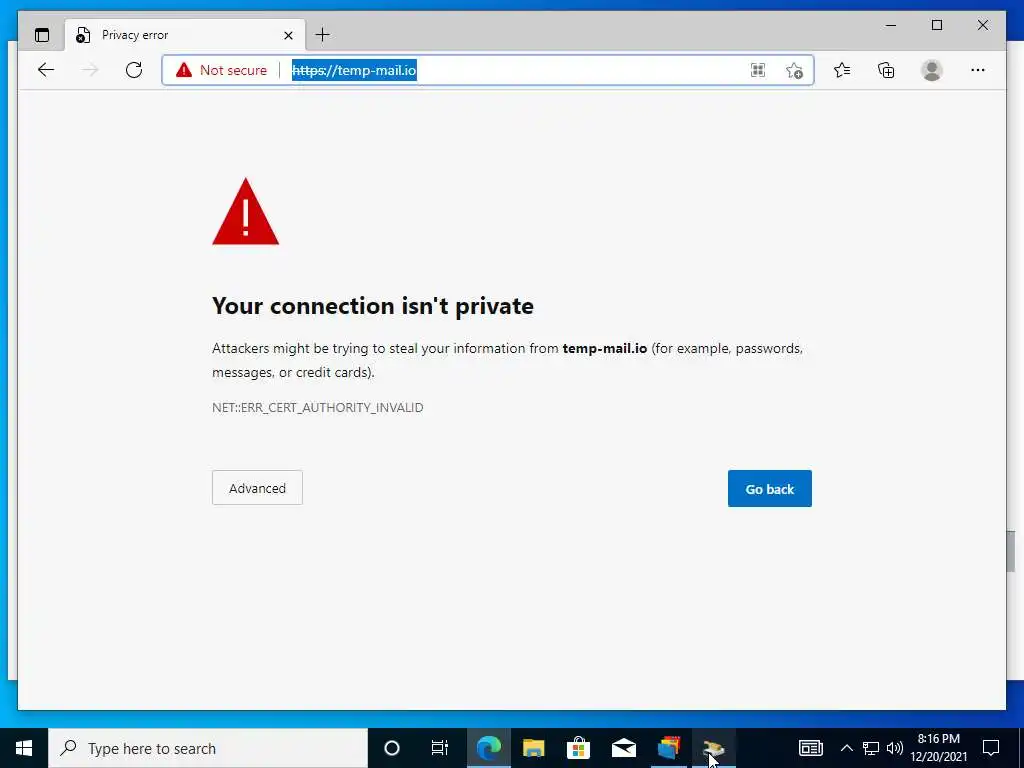This screenshot has height=768, width=1024.
Task: Click the forward navigation arrow
Action: 90,70
